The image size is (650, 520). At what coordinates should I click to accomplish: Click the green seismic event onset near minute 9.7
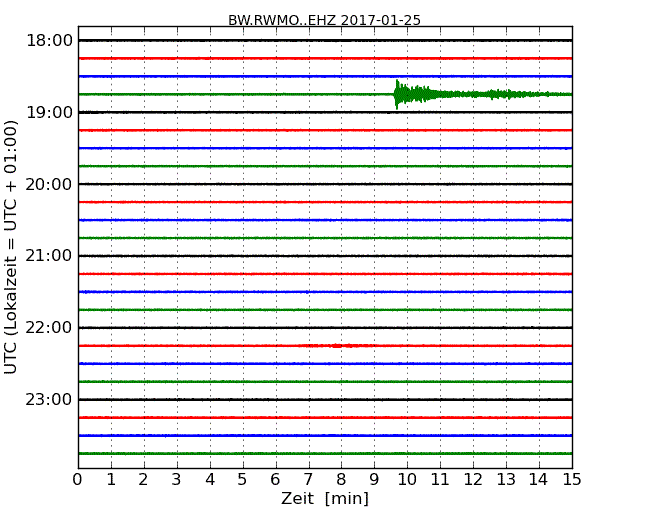(397, 95)
